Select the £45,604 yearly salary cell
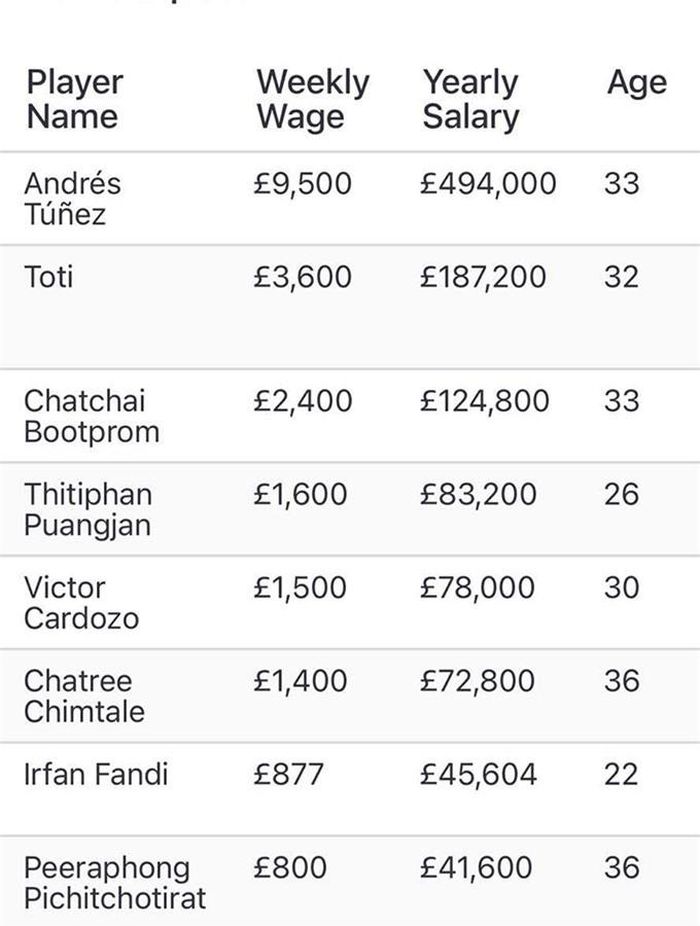The height and width of the screenshot is (926, 700). point(478,774)
